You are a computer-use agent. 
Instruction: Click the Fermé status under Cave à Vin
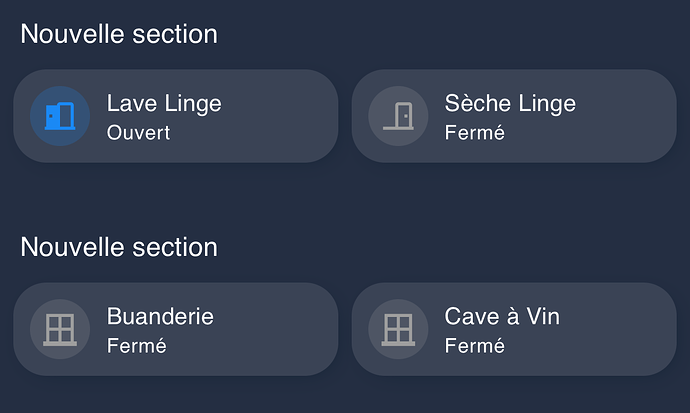pos(474,346)
